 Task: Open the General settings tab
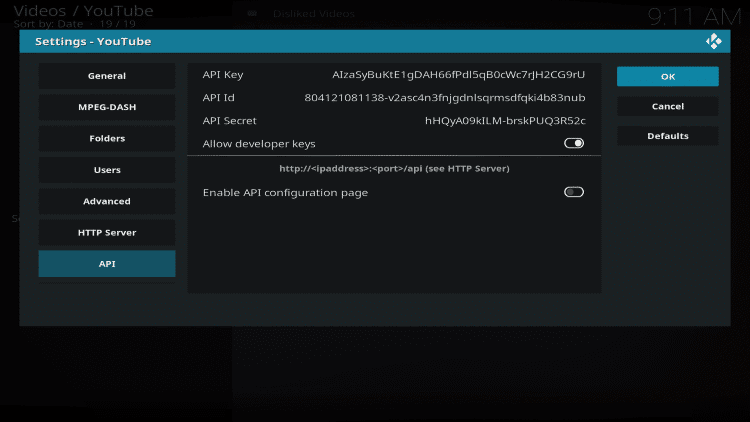(x=107, y=76)
